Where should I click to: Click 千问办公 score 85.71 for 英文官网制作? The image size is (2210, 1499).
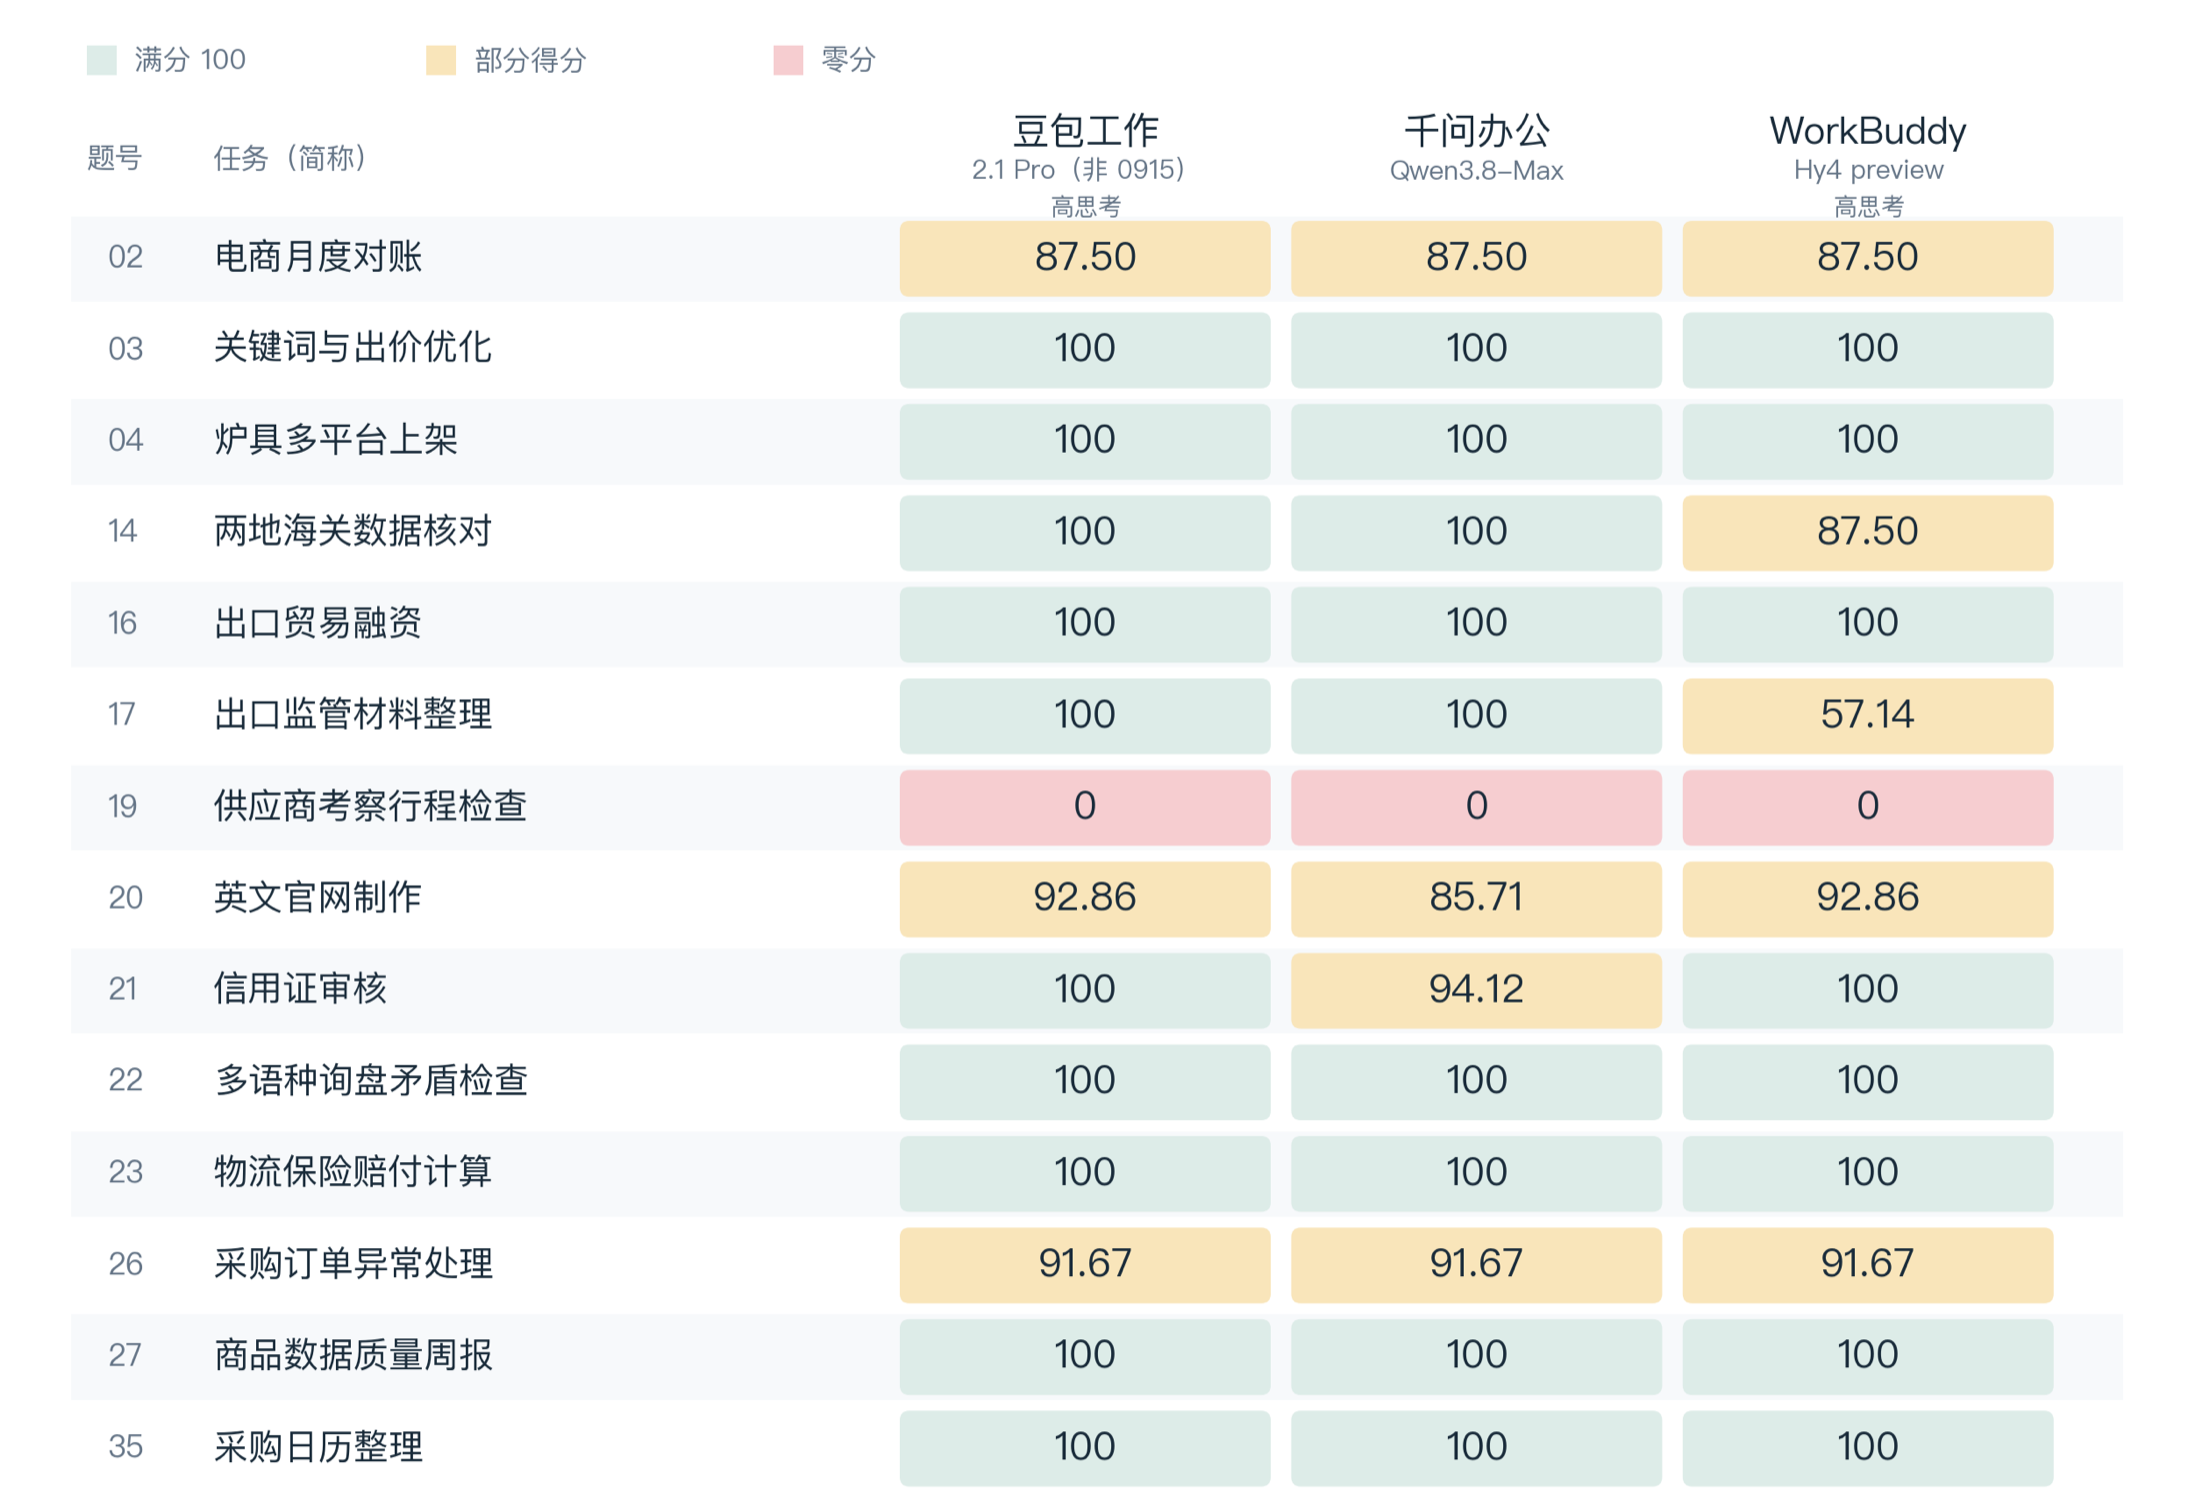click(1476, 898)
